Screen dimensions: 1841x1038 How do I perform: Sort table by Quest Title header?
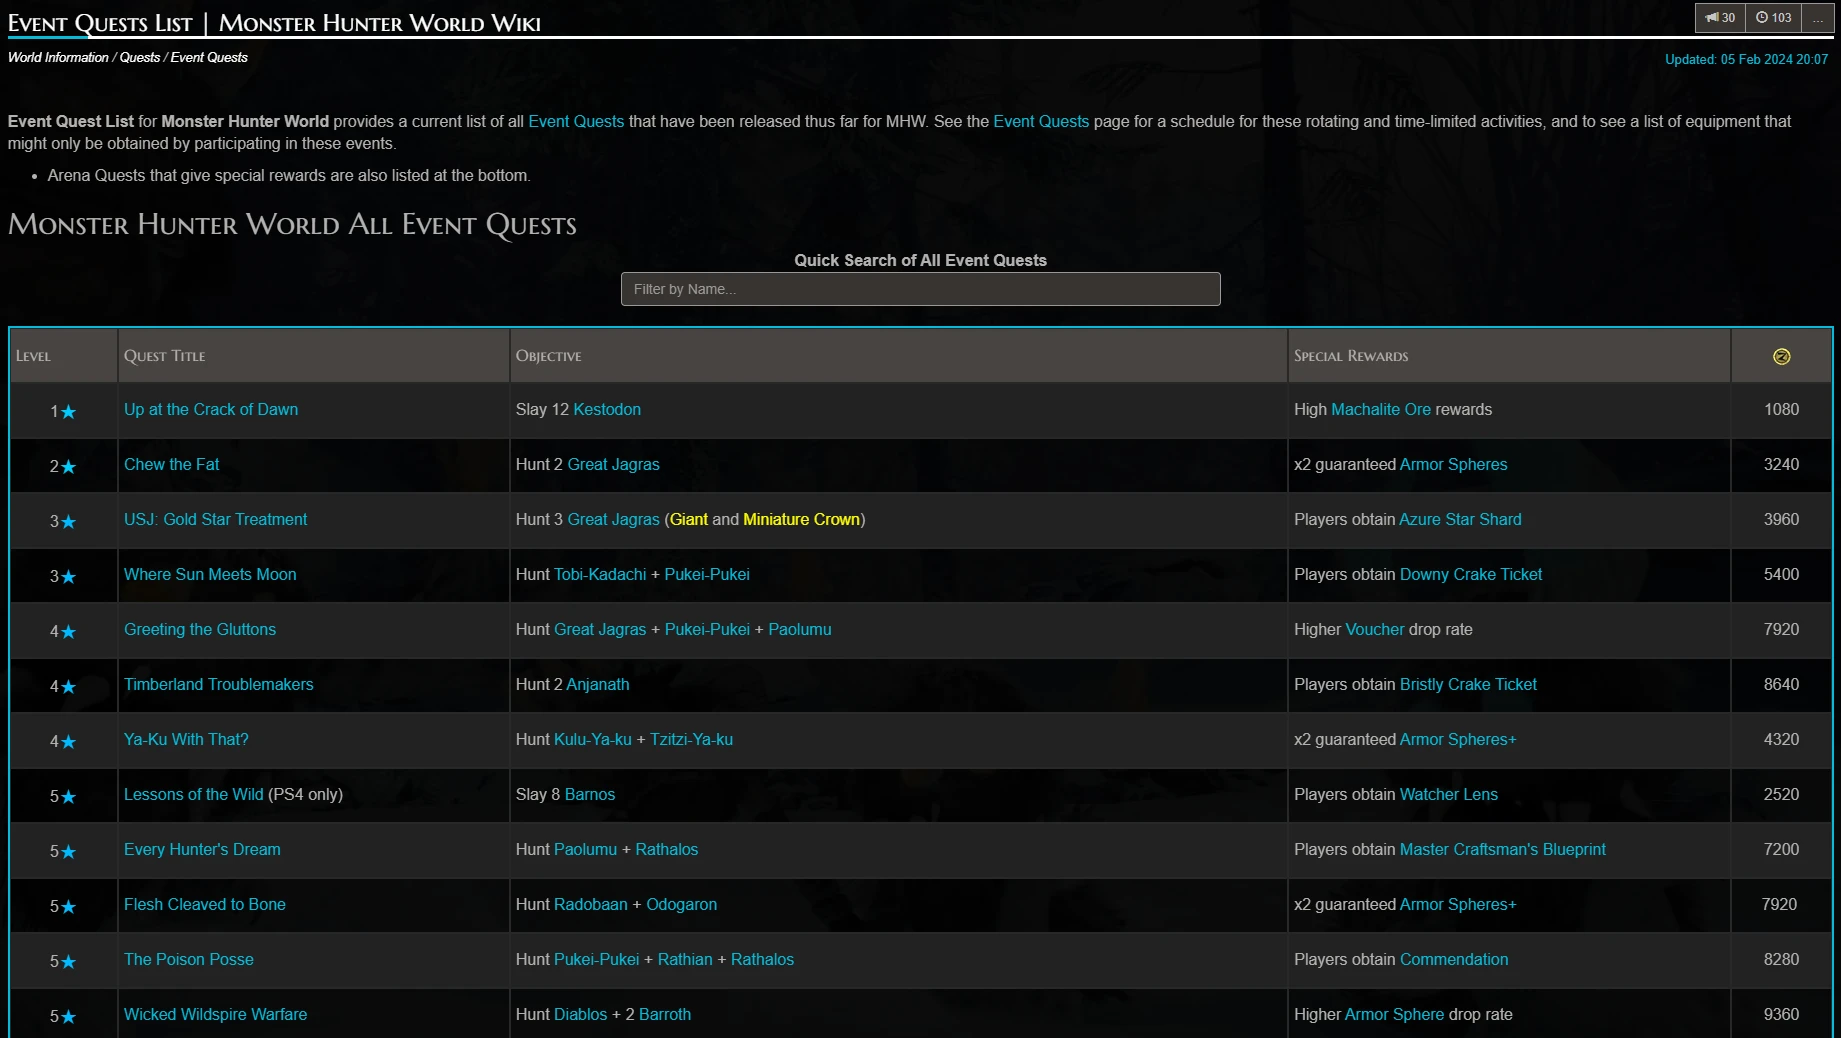(x=313, y=356)
